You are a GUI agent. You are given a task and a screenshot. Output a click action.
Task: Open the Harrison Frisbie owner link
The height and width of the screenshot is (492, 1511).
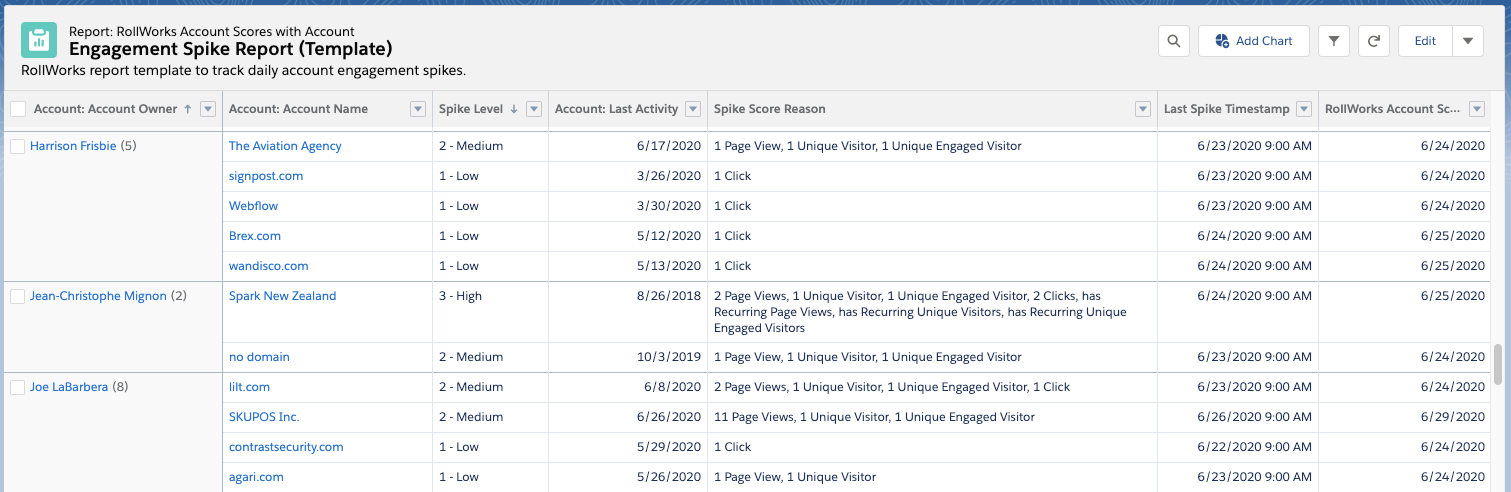coord(73,146)
